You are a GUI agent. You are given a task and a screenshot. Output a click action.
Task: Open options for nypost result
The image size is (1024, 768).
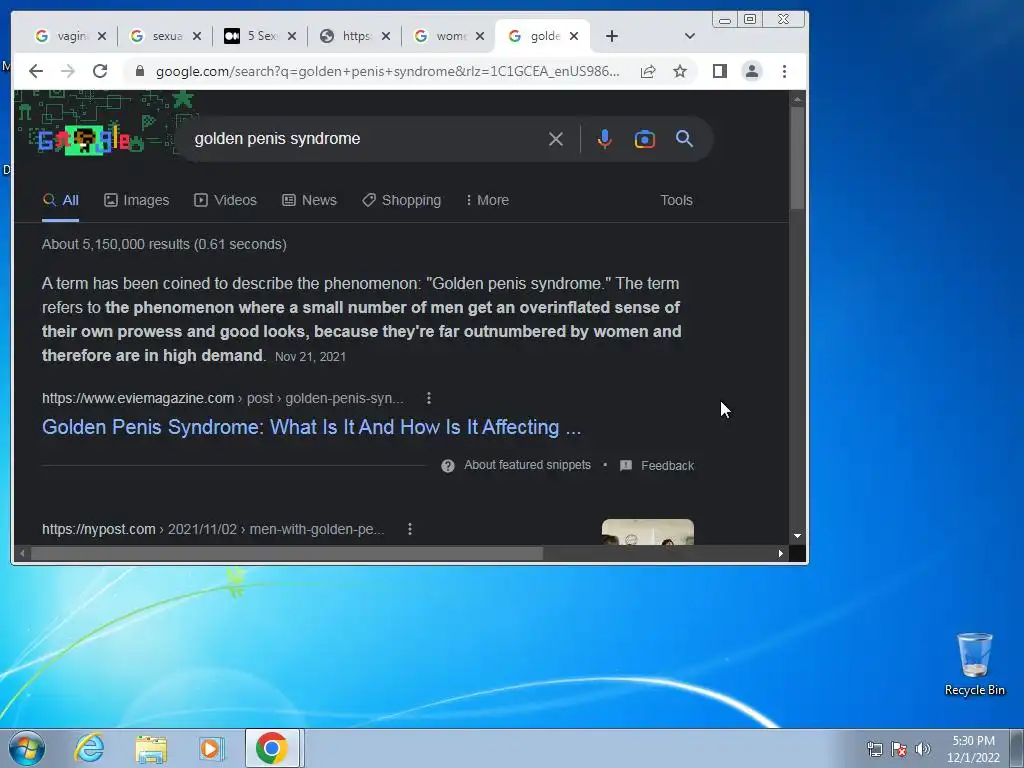(409, 529)
